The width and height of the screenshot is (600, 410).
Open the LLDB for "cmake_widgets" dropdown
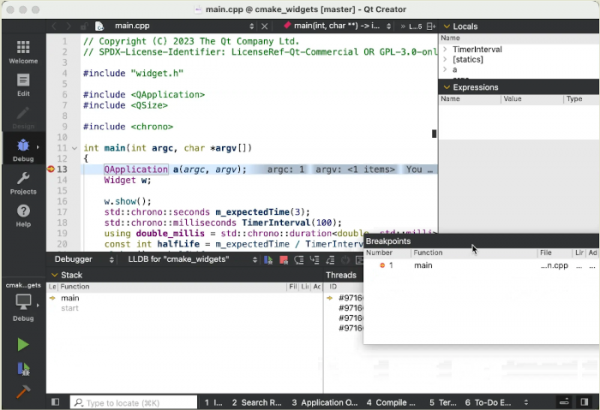(178, 259)
